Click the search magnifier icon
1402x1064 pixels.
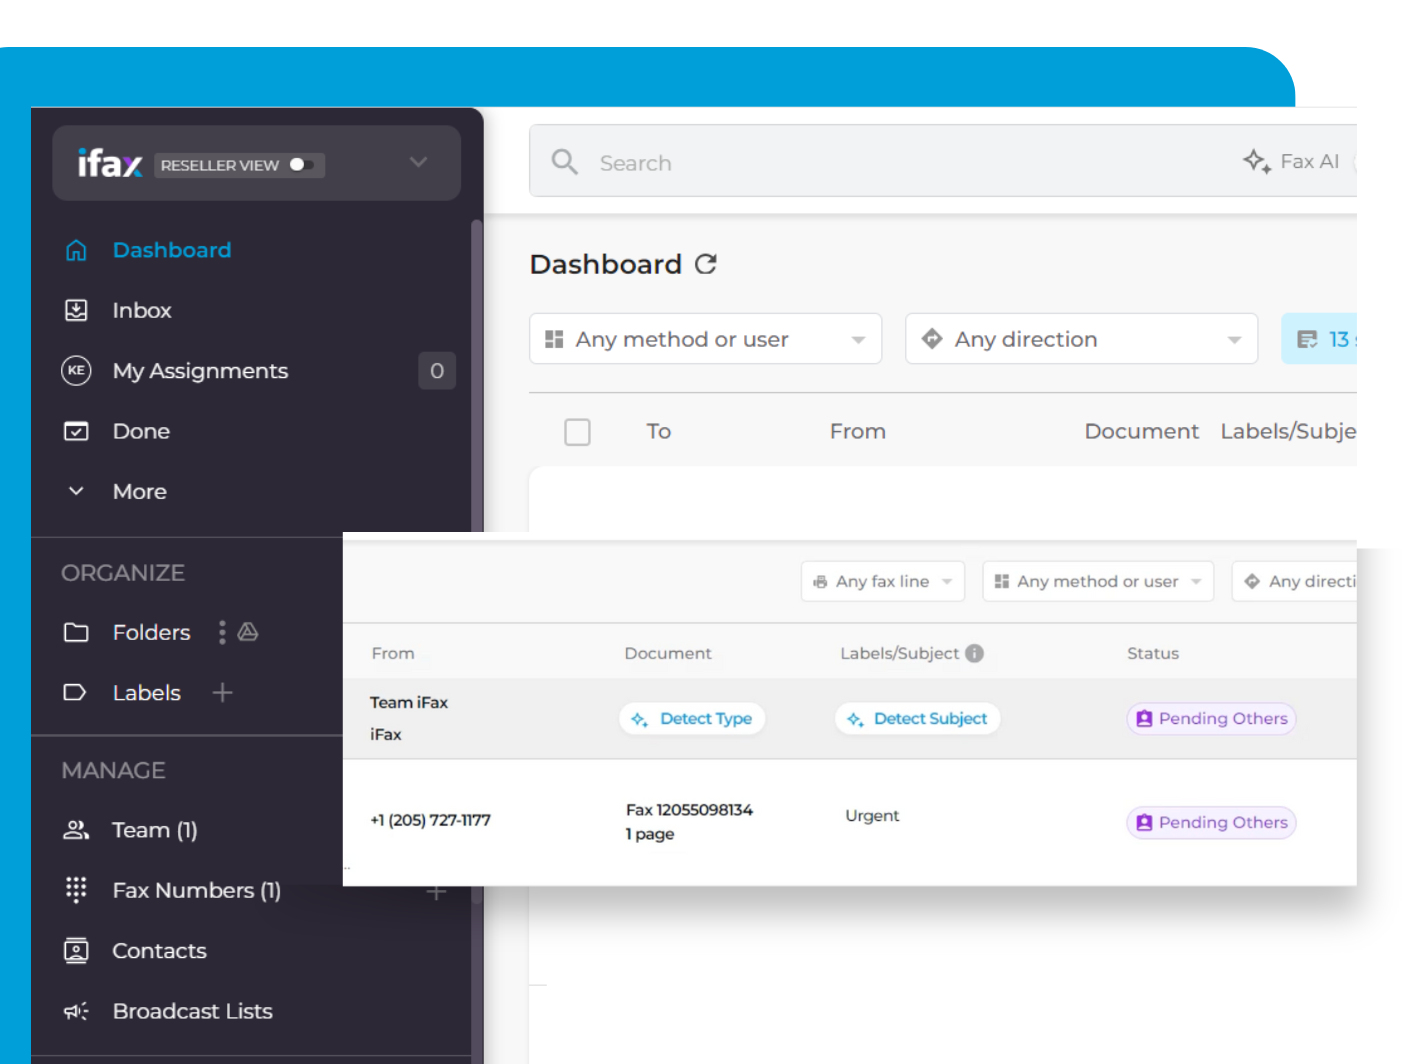pos(565,162)
